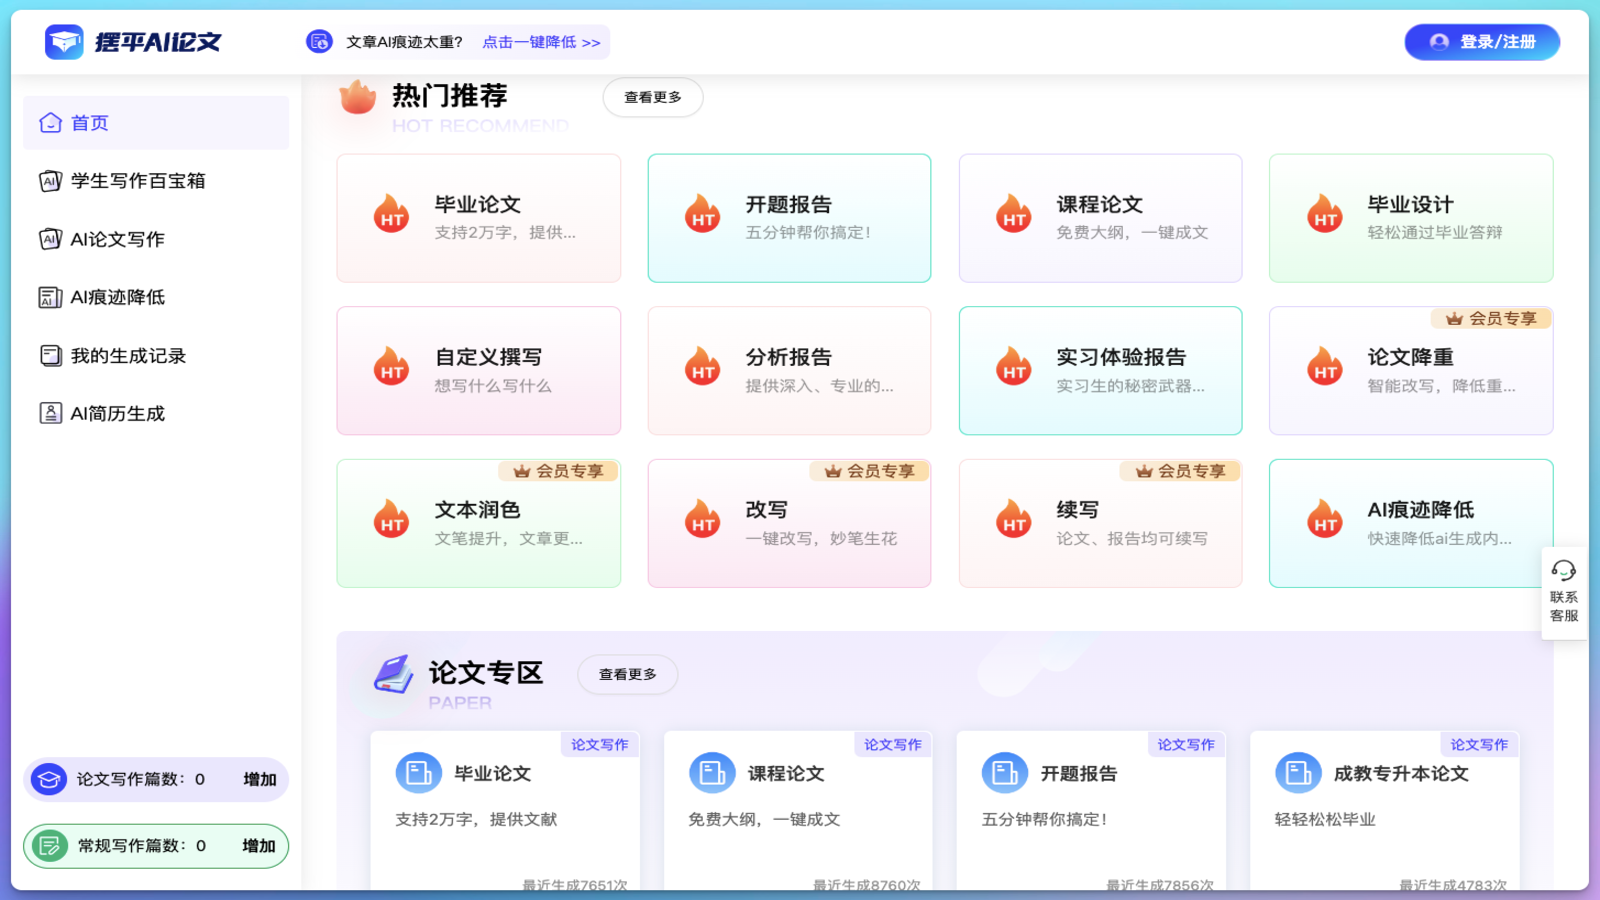Image resolution: width=1600 pixels, height=900 pixels.
Task: Click the 首页 home icon in sidebar
Action: [50, 122]
